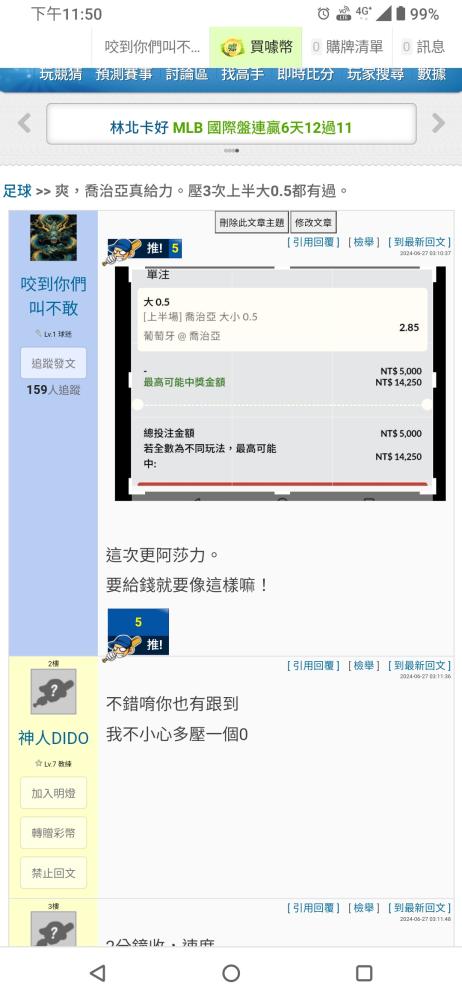Open 神人DIDO's placeholder avatar
The height and width of the screenshot is (1000, 462).
[53, 691]
